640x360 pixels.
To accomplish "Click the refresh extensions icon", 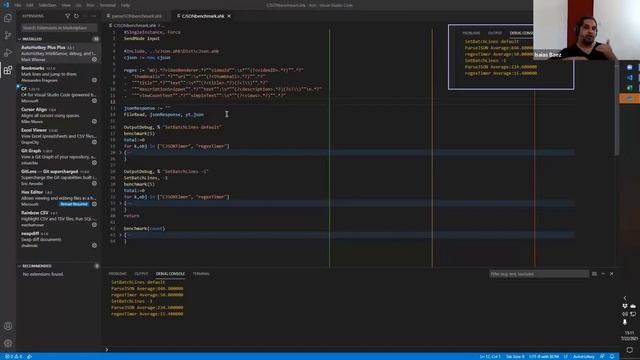I will pos(76,16).
